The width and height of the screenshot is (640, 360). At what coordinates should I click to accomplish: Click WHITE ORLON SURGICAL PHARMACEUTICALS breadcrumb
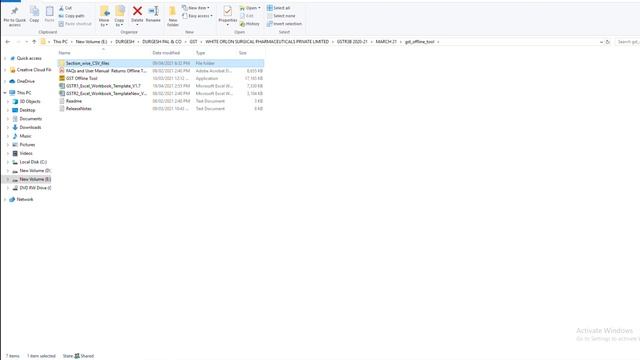pyautogui.click(x=267, y=42)
